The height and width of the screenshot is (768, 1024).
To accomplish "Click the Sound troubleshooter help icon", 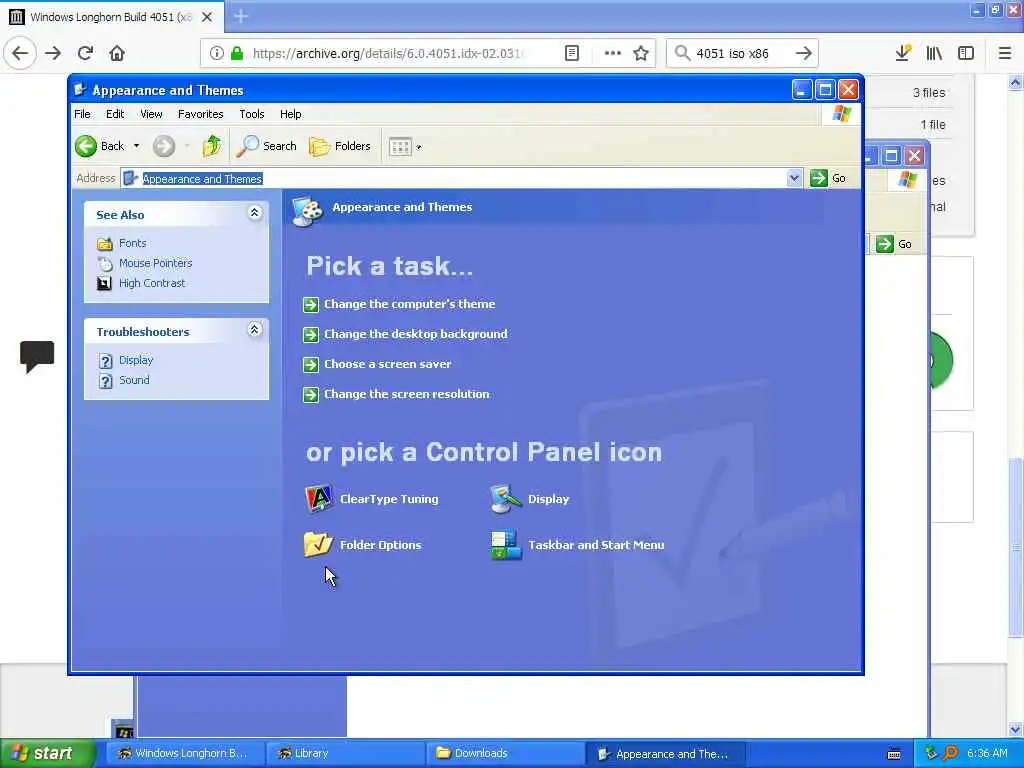I will point(105,381).
